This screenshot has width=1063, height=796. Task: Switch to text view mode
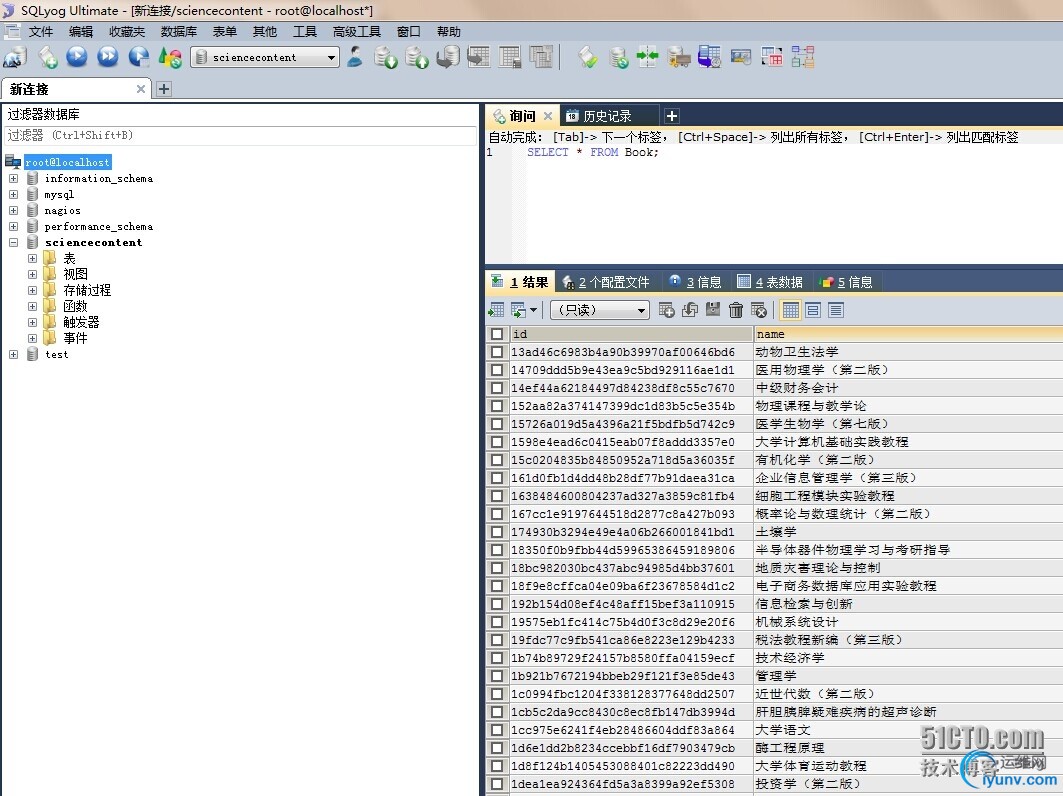836,311
